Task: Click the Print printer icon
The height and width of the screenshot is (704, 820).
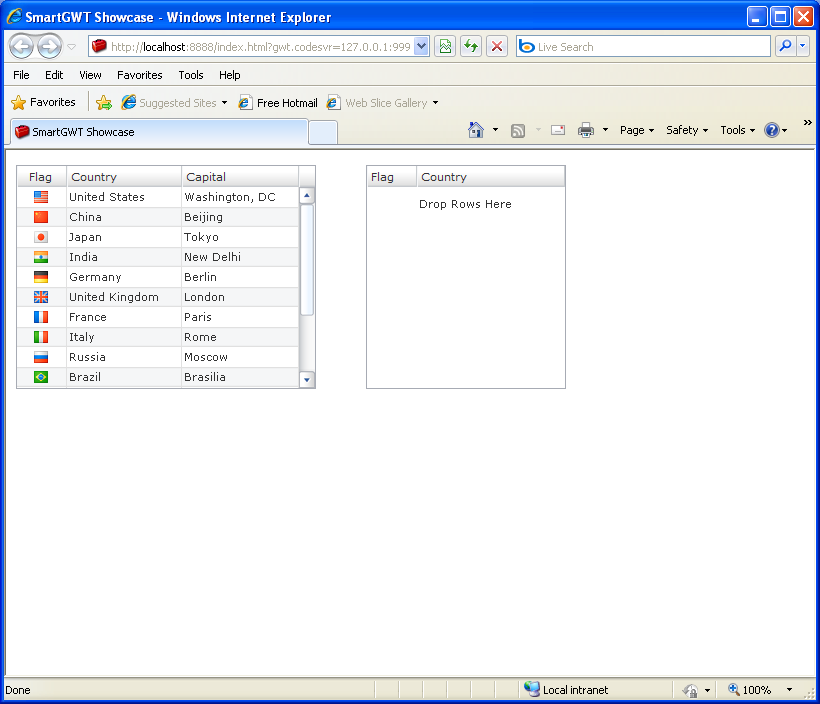Action: [586, 130]
